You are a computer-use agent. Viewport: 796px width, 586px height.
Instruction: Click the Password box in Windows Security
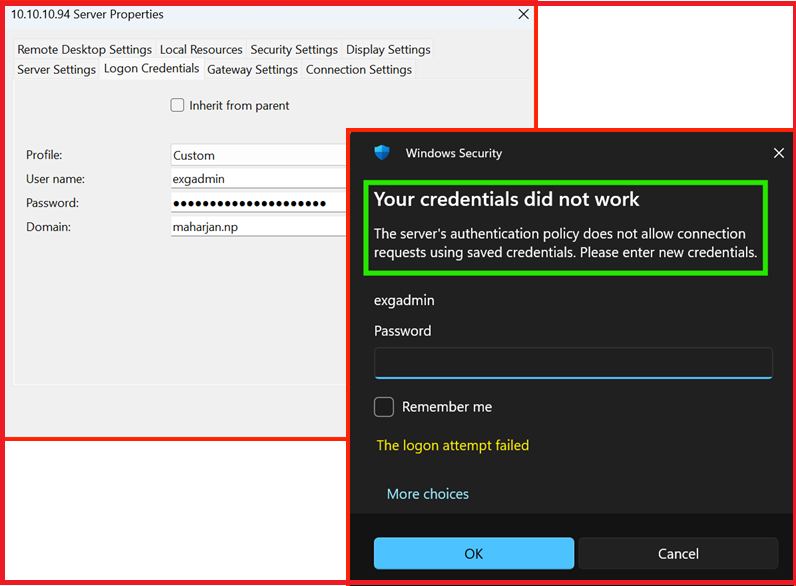click(573, 363)
